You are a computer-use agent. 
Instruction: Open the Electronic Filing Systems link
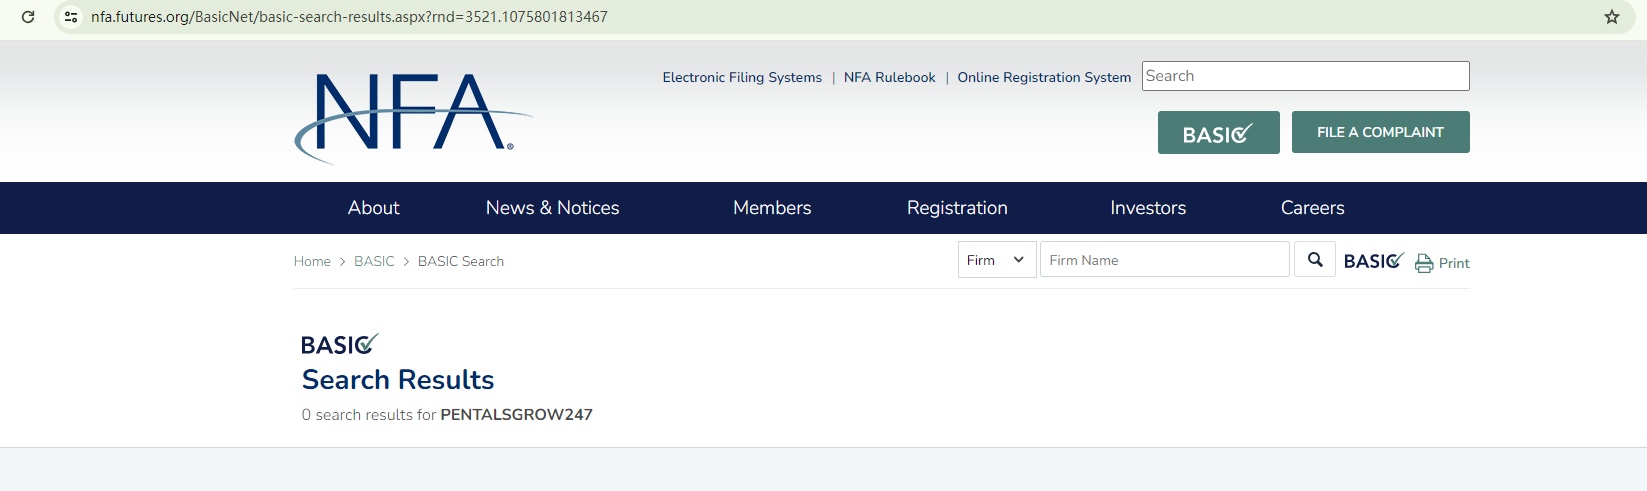[x=742, y=77]
